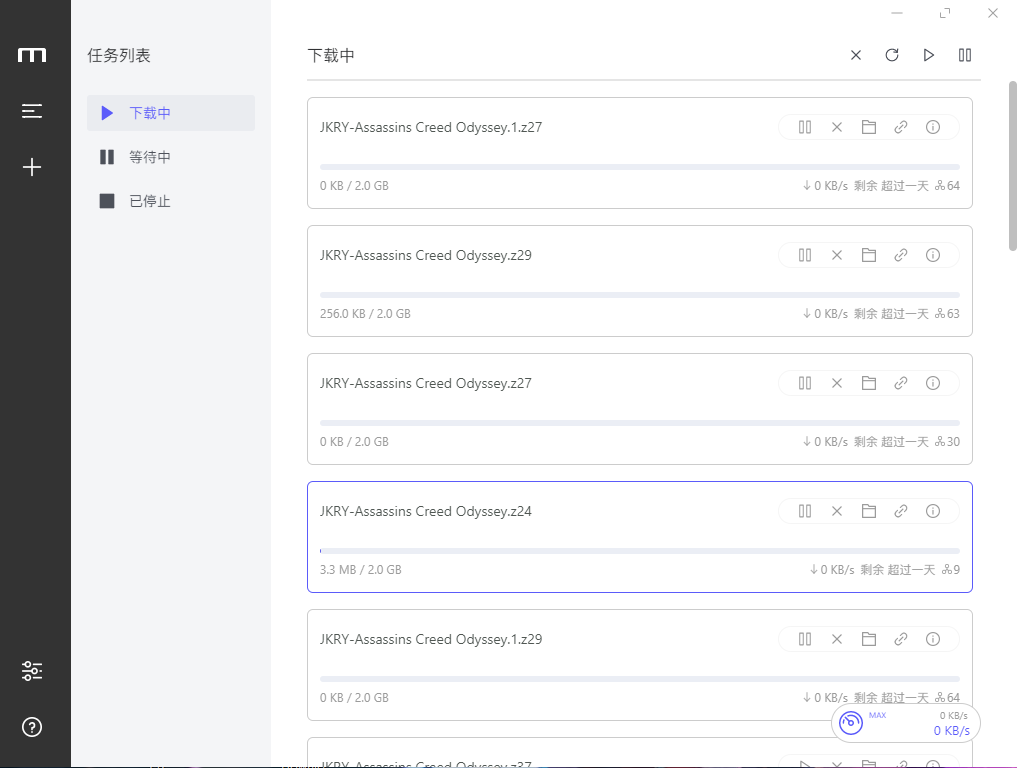Add a new download task with plus icon
1017x768 pixels.
pos(32,167)
